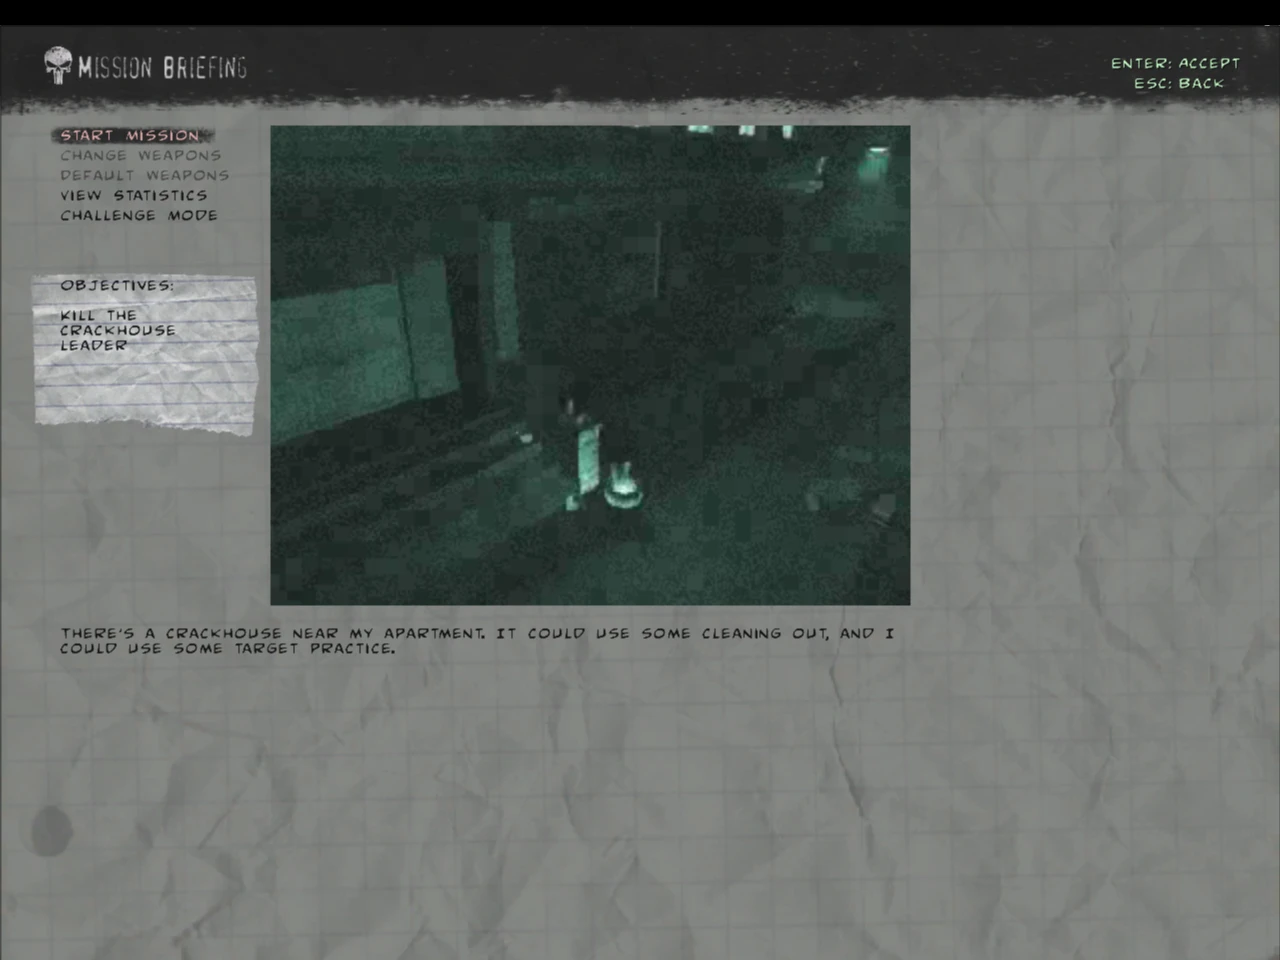The height and width of the screenshot is (960, 1280).
Task: Select Start Mission
Action: tap(130, 136)
